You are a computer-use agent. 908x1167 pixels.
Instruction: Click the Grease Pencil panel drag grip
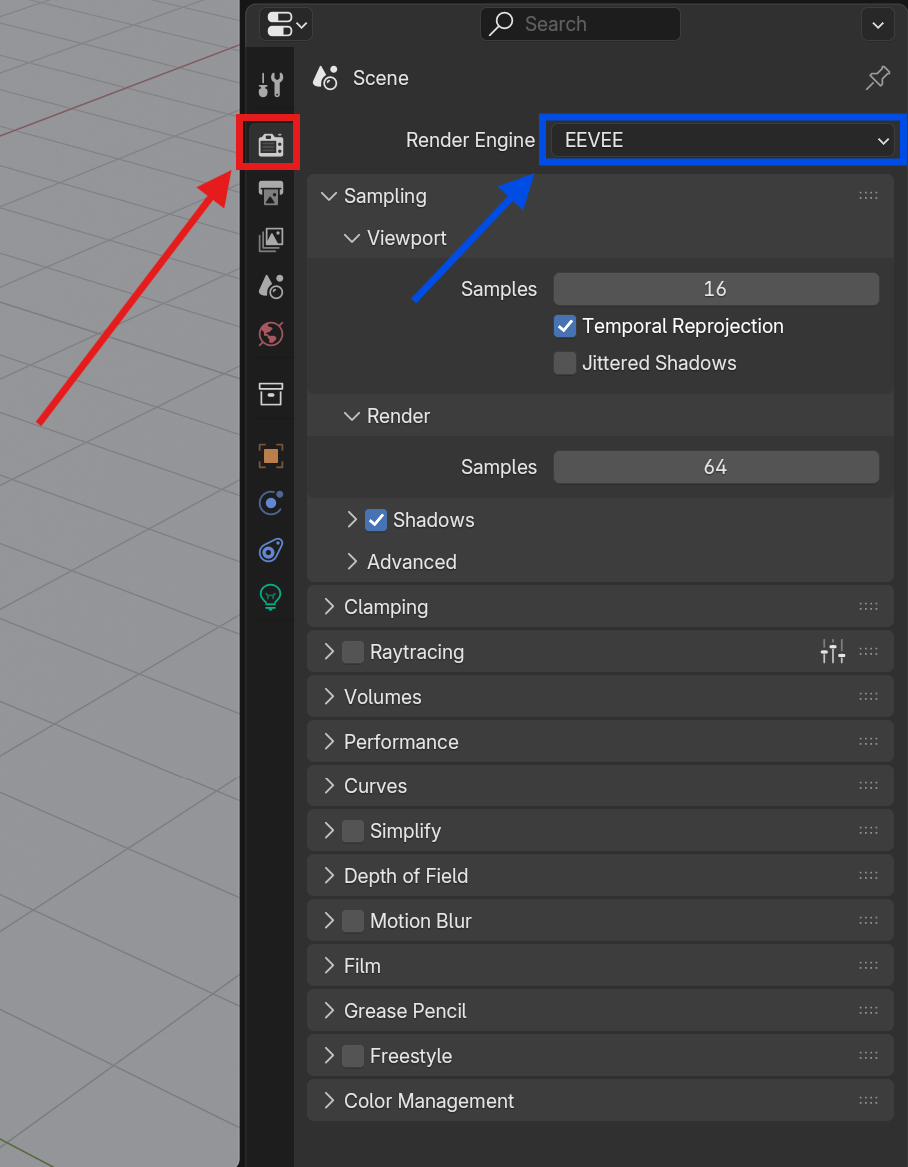pos(869,1011)
